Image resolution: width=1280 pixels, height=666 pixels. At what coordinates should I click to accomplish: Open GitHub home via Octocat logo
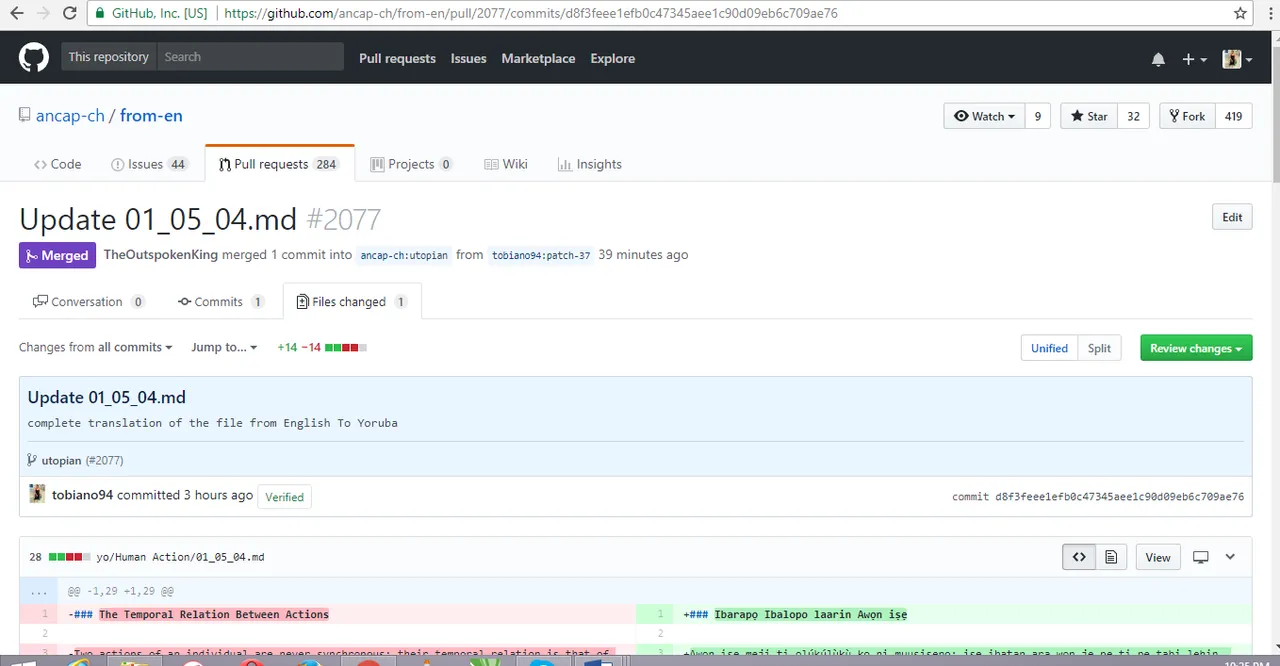tap(33, 58)
